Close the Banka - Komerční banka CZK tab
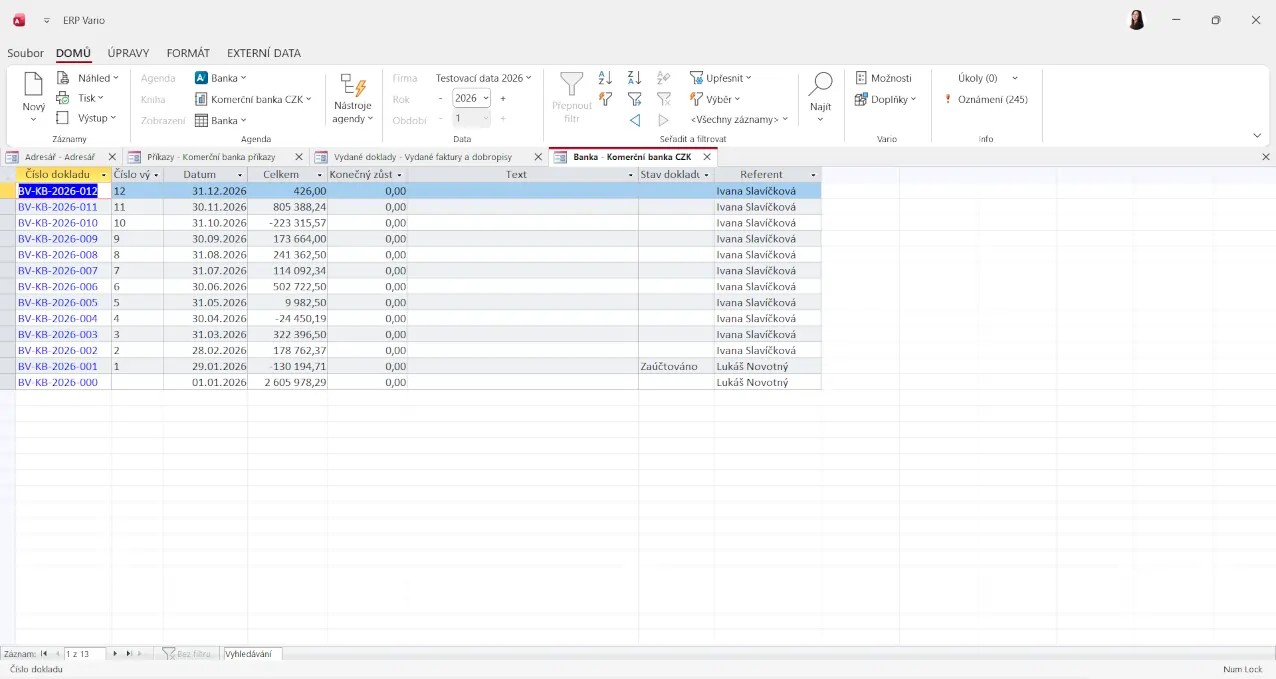 706,157
